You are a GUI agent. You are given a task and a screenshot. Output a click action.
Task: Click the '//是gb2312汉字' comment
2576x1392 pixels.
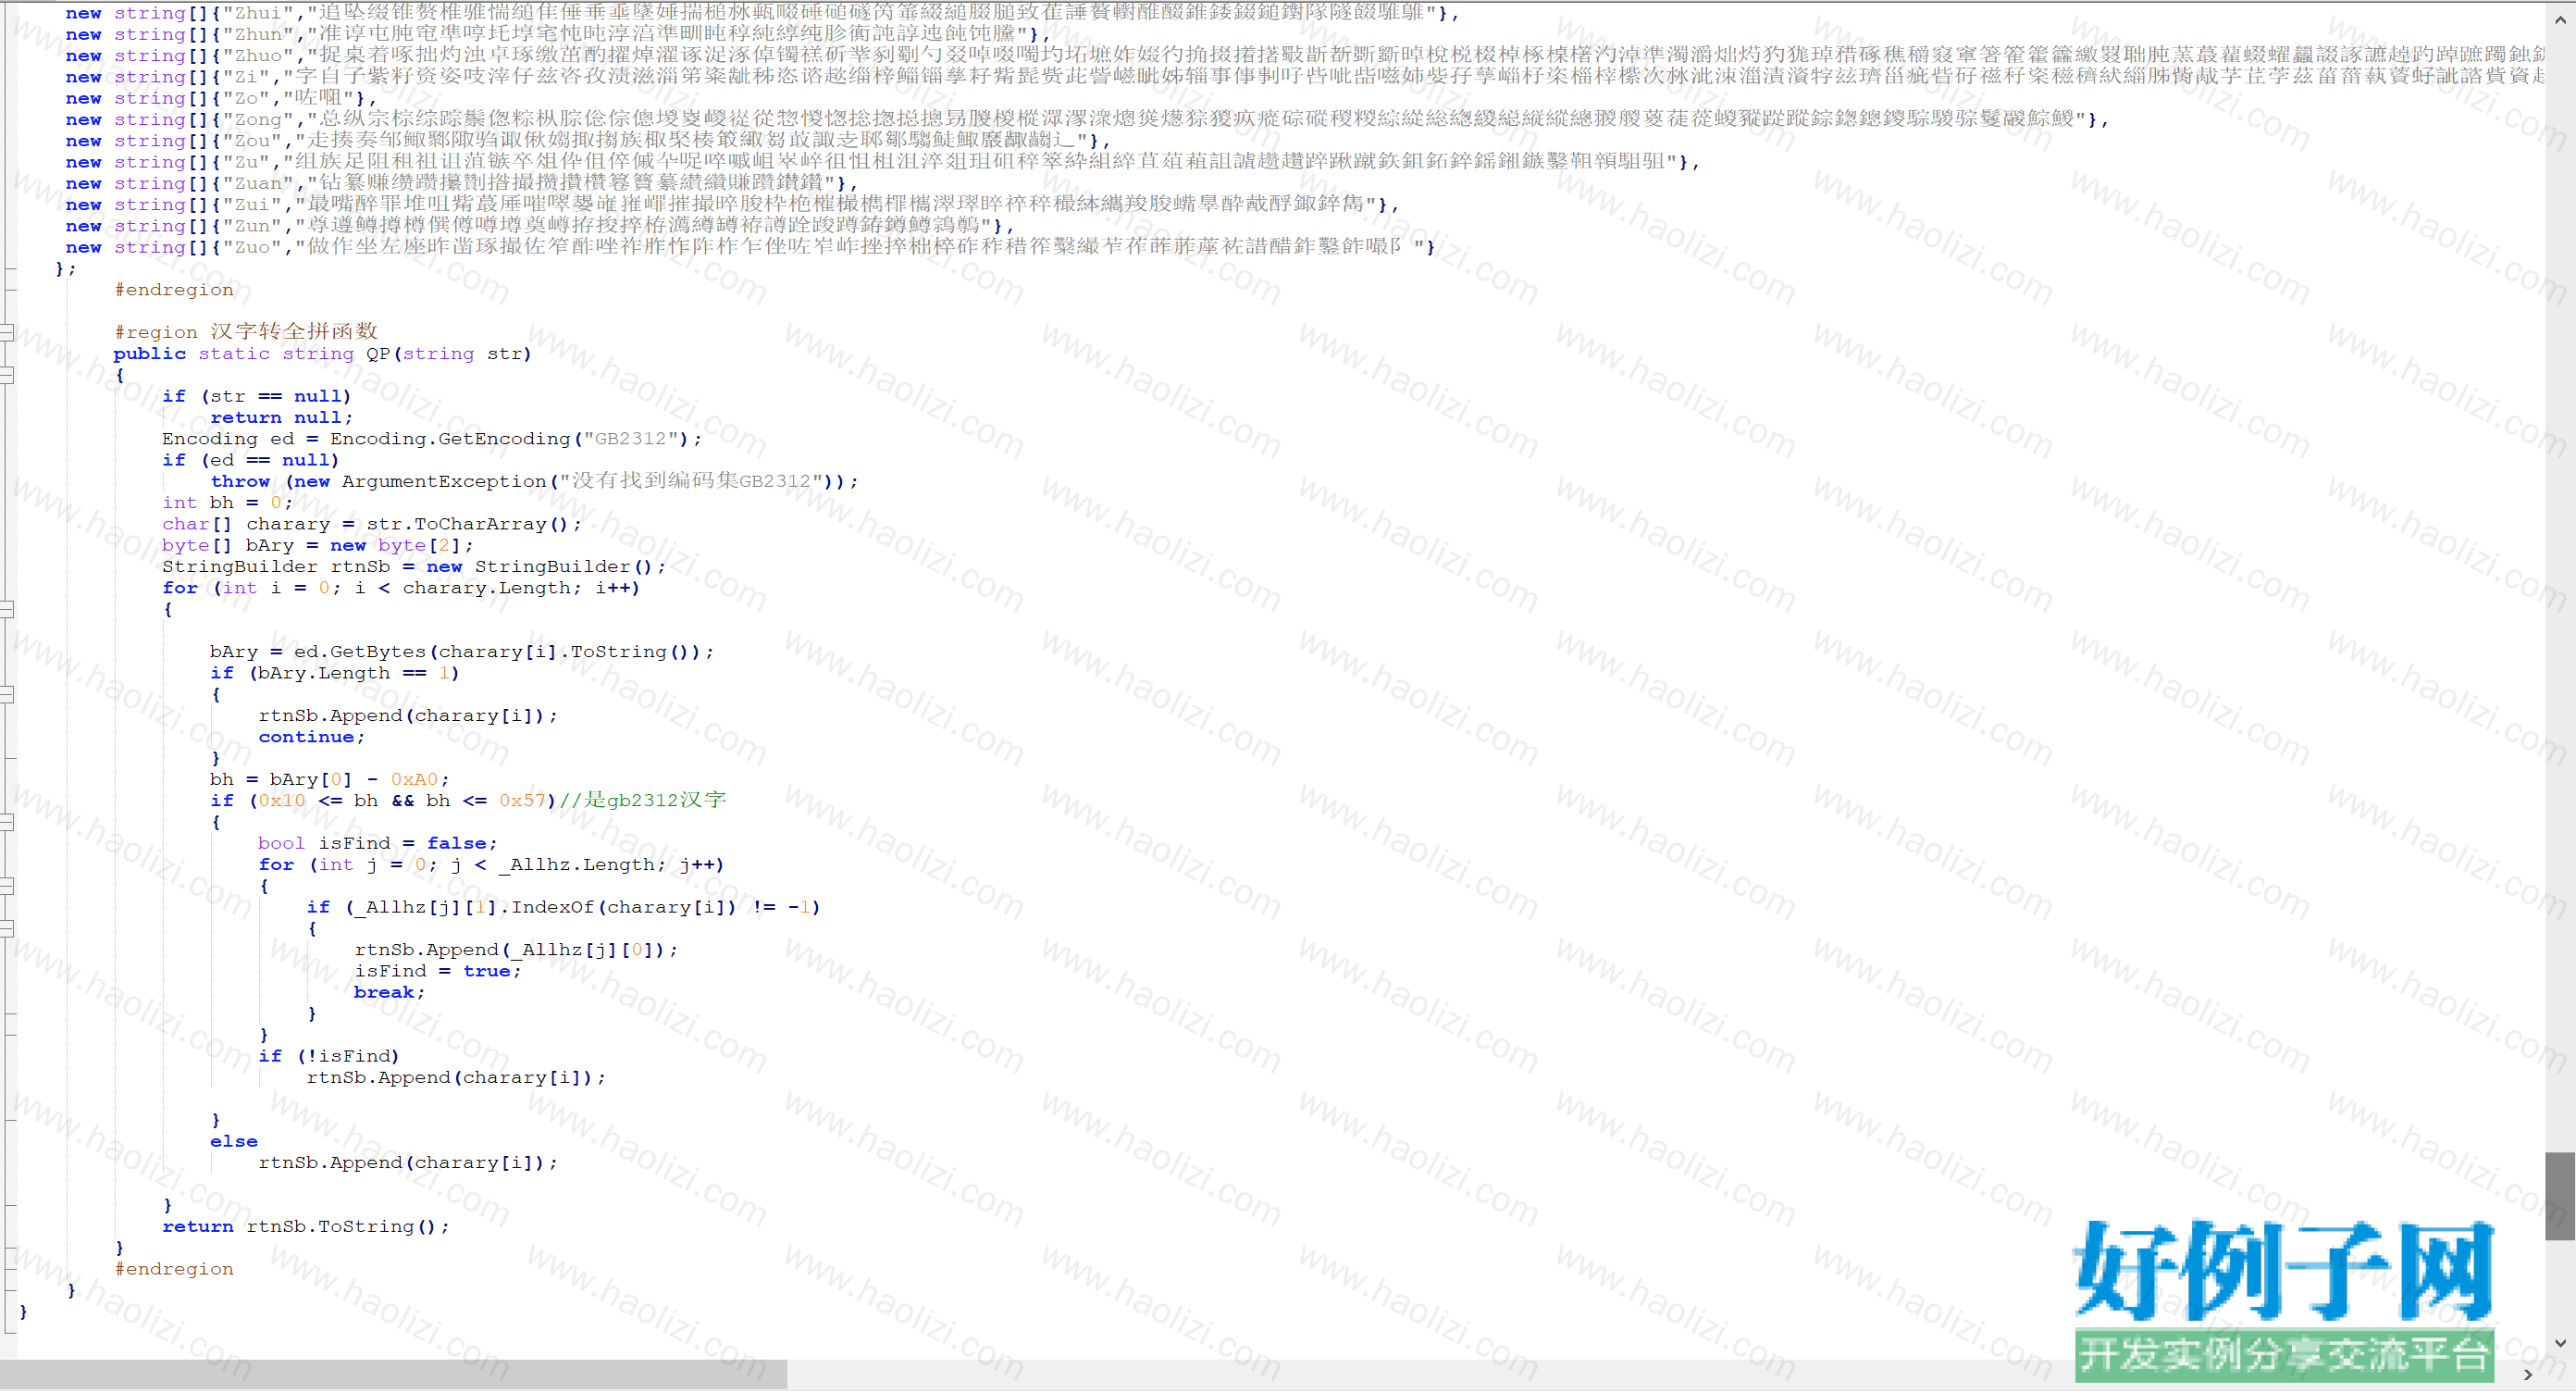(643, 800)
